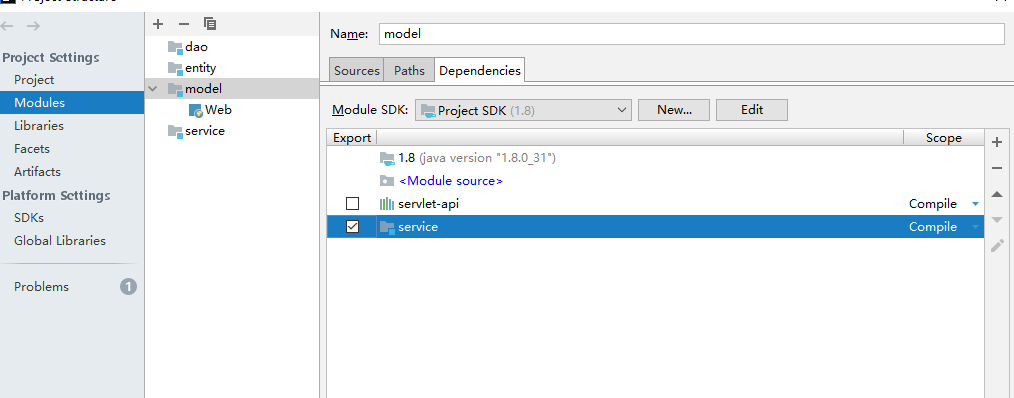Click the Module source folder icon
This screenshot has width=1014, height=398.
387,181
